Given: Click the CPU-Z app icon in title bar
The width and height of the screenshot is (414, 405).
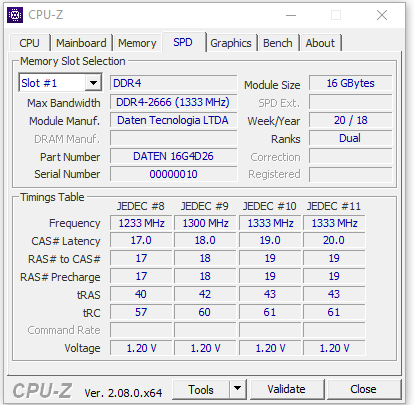Looking at the screenshot, I should click(x=15, y=15).
